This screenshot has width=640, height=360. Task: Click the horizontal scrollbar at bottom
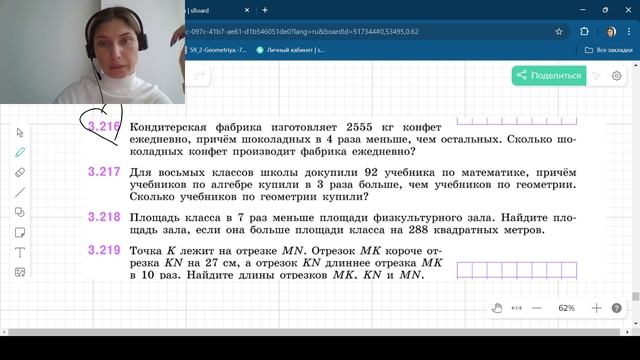314,332
